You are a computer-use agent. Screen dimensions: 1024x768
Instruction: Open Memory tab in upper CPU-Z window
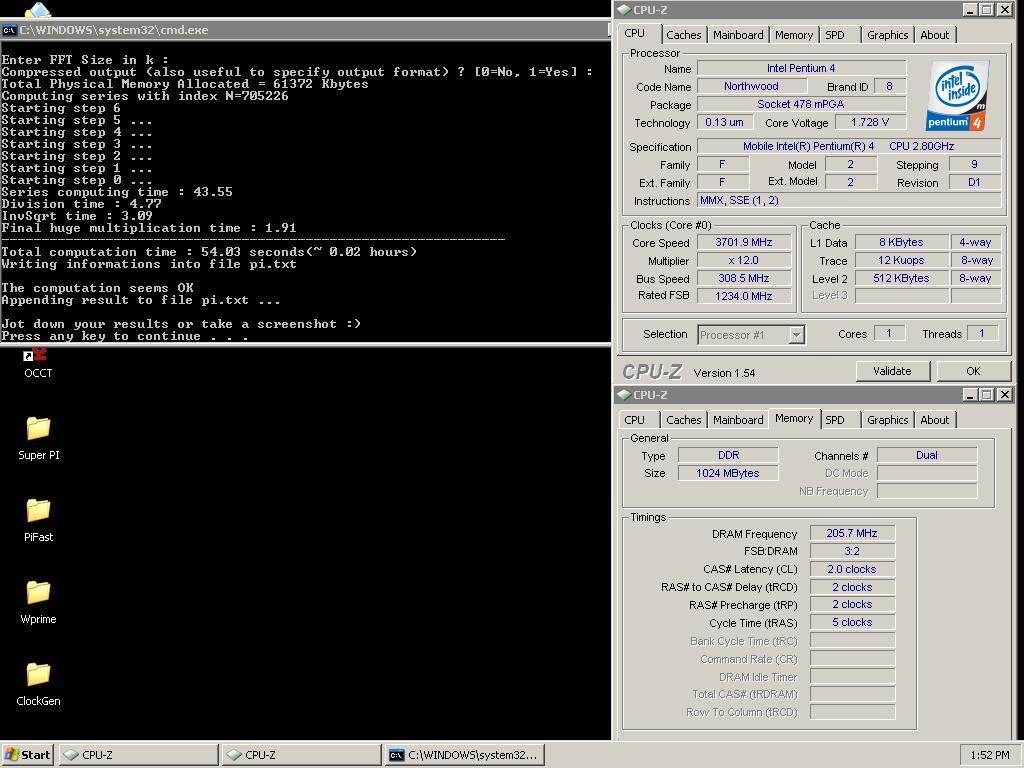(x=794, y=35)
